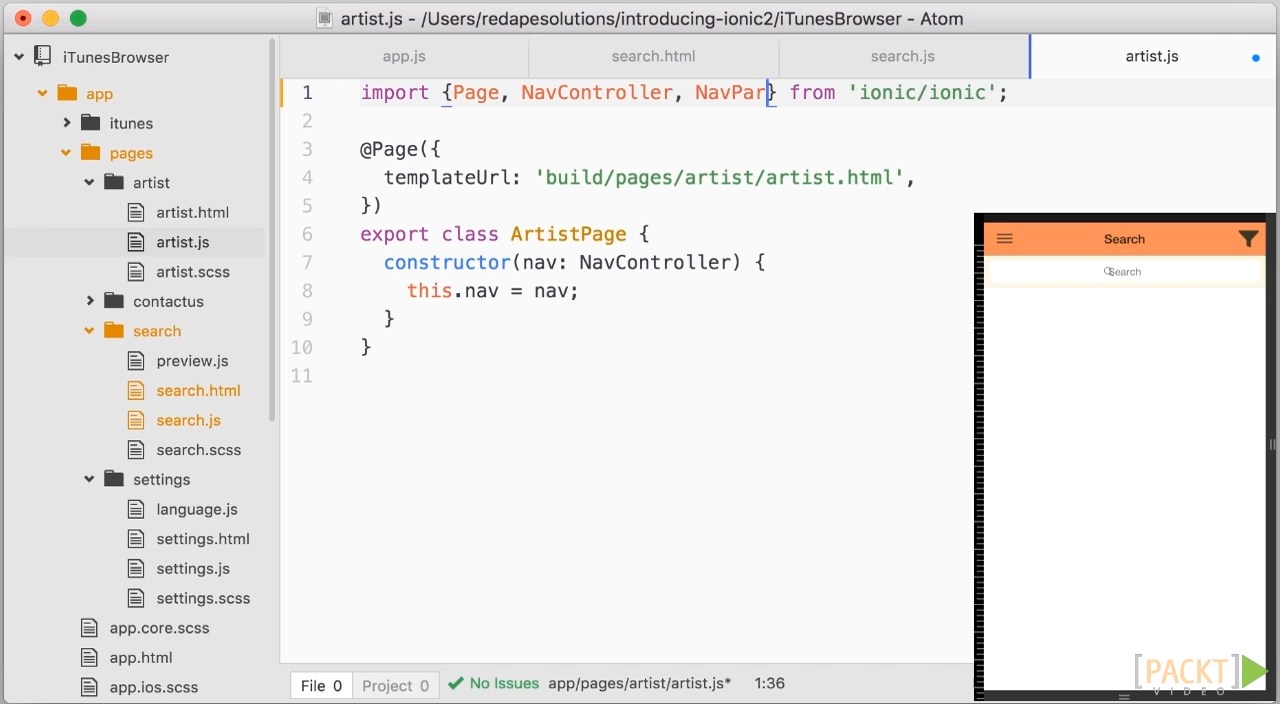
Task: Click the Search input in app preview
Action: [1124, 271]
